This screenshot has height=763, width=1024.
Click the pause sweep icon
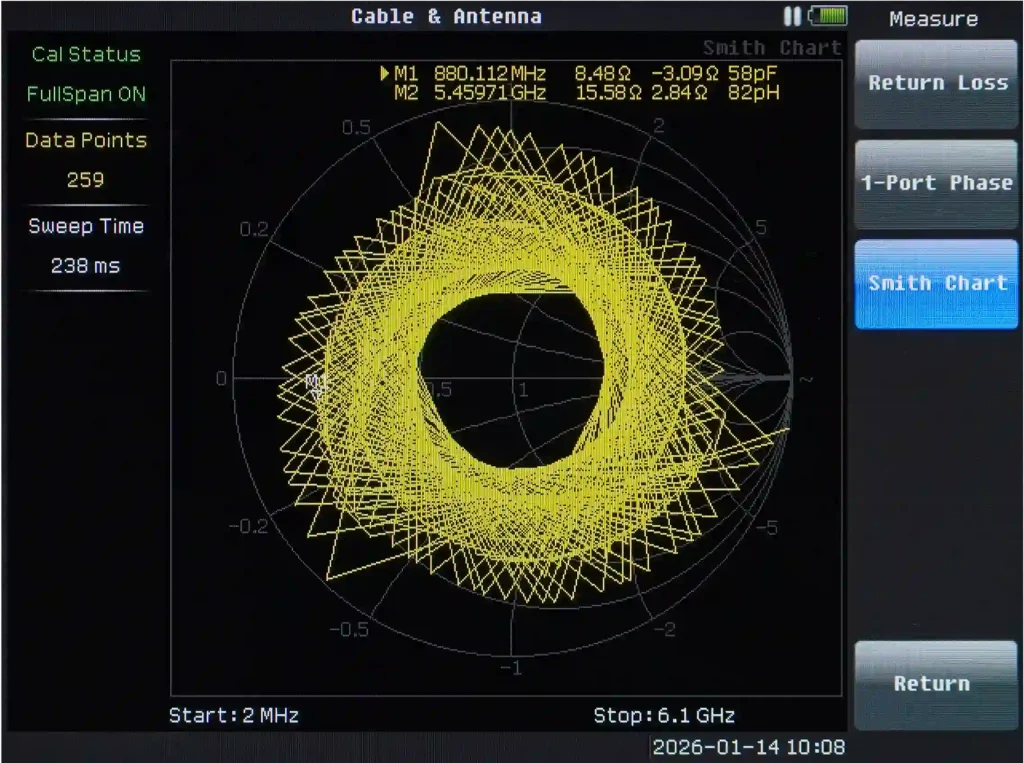[795, 15]
